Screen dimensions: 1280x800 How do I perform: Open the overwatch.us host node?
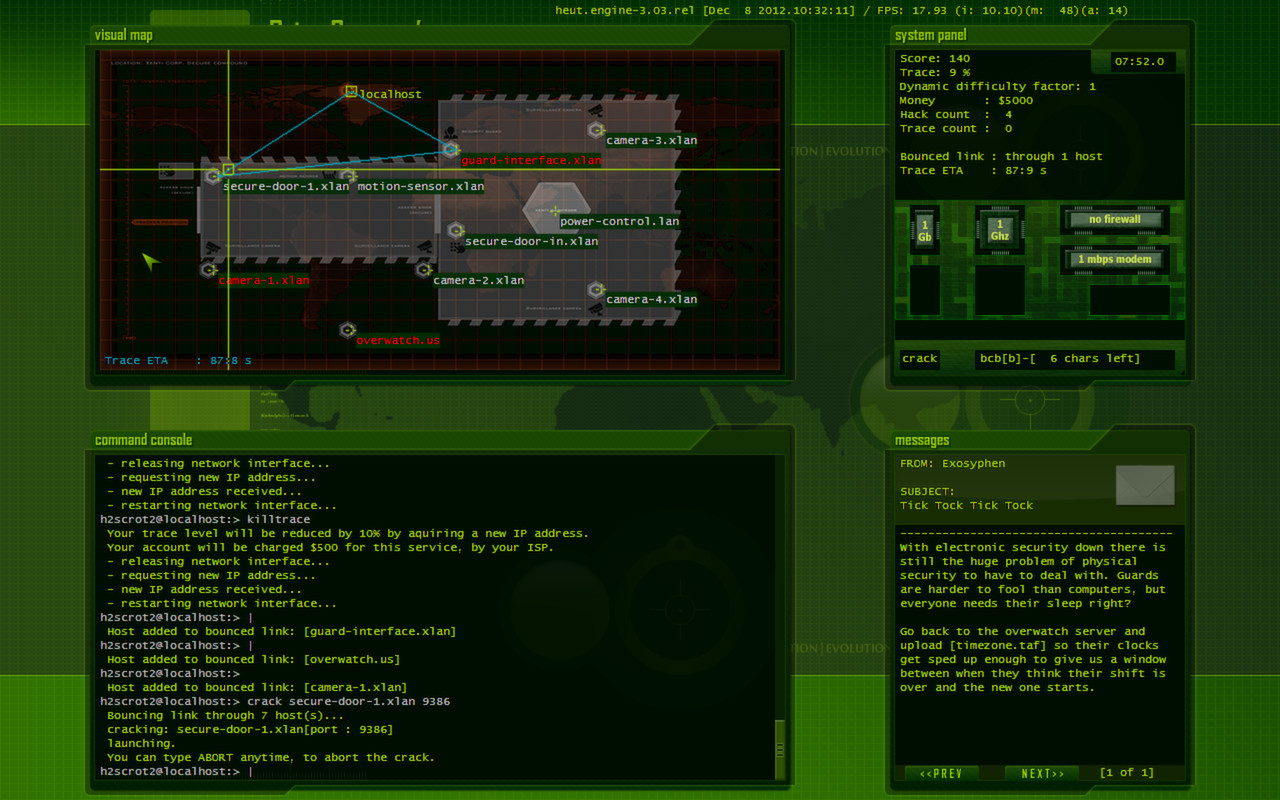pos(347,329)
